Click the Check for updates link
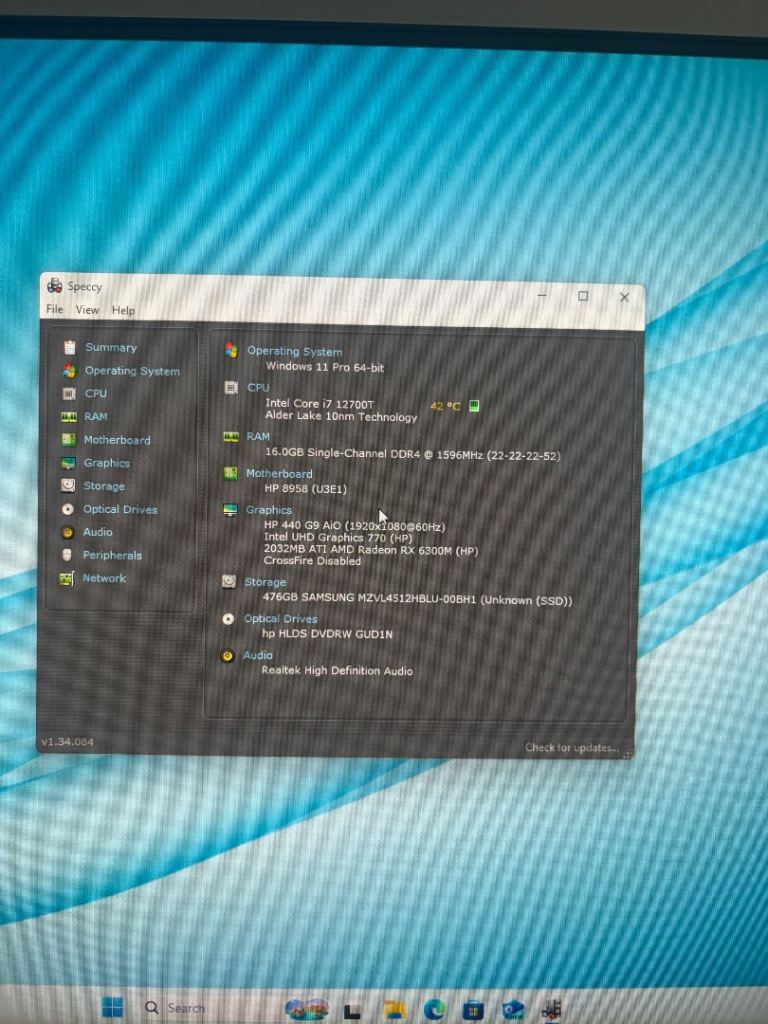Screen dimensions: 768x1024 [571, 747]
